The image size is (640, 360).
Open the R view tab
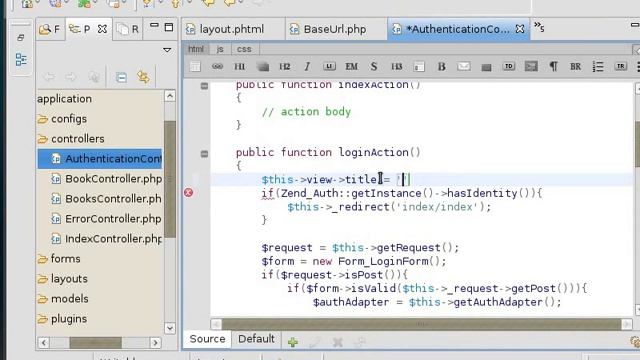tap(128, 29)
